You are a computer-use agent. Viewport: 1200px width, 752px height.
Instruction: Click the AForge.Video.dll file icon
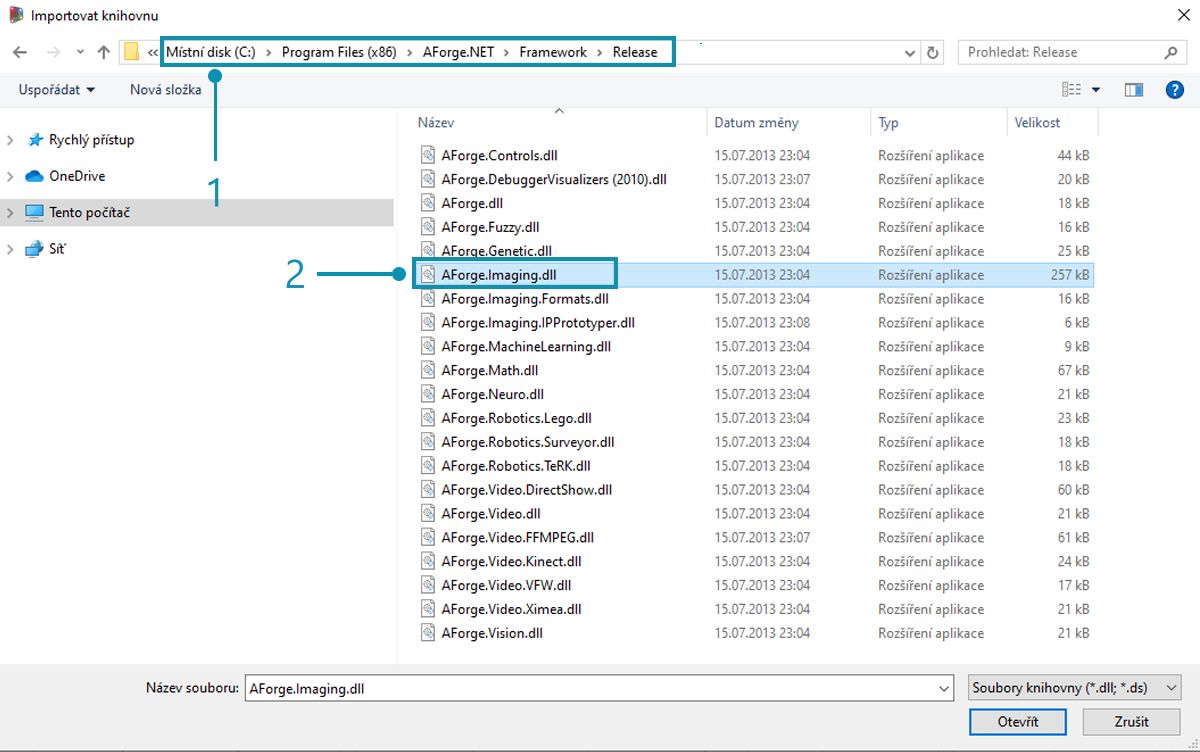[x=428, y=514]
